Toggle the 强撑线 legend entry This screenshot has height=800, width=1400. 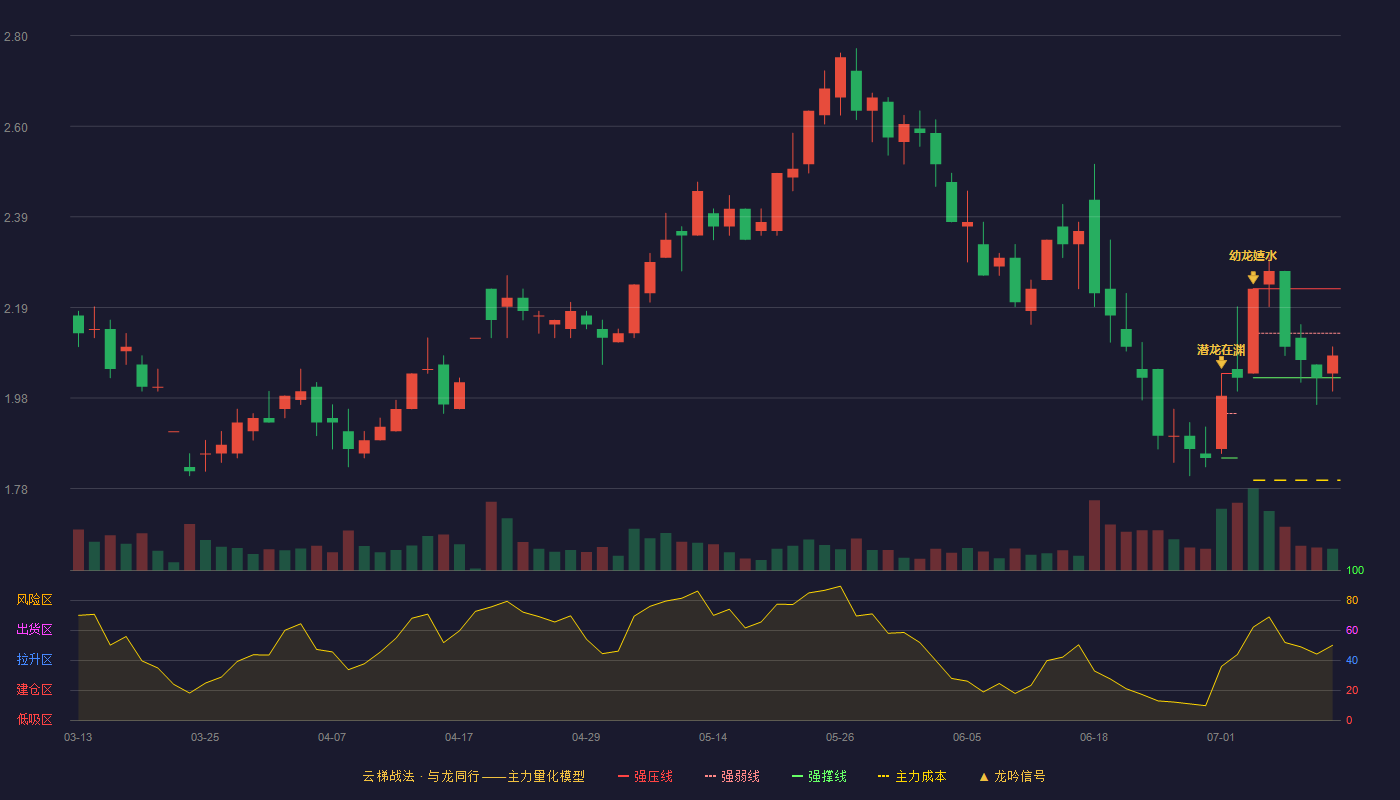point(819,776)
